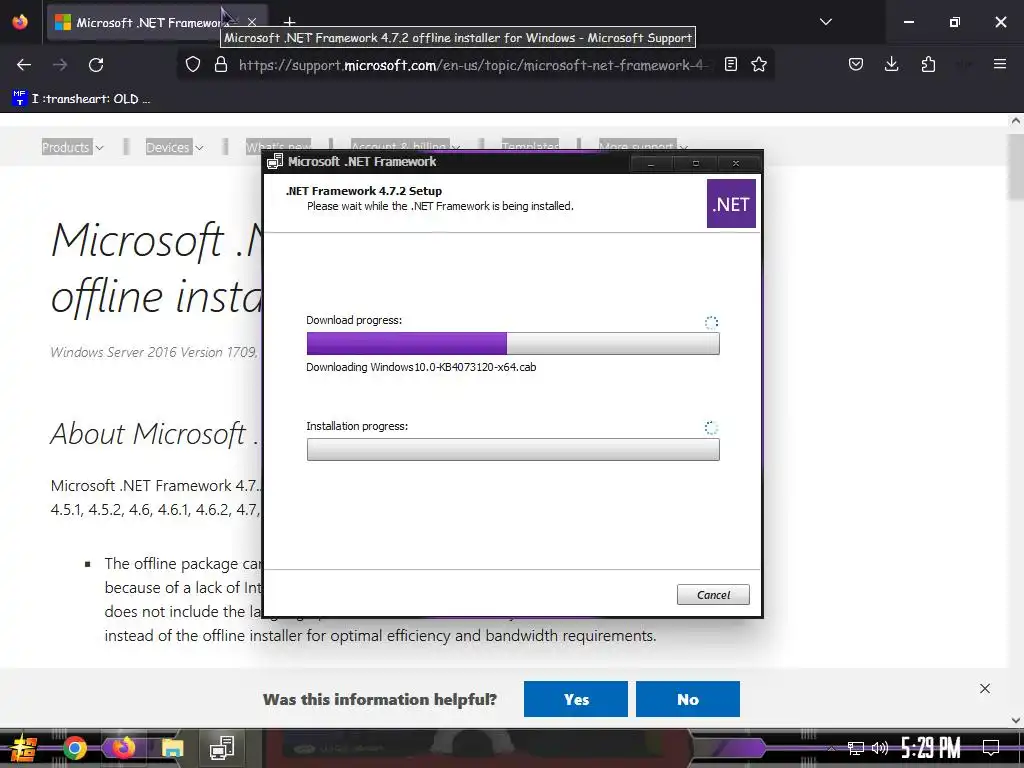1024x768 pixels.
Task: Switch to Firefox on the taskbar
Action: [x=123, y=748]
